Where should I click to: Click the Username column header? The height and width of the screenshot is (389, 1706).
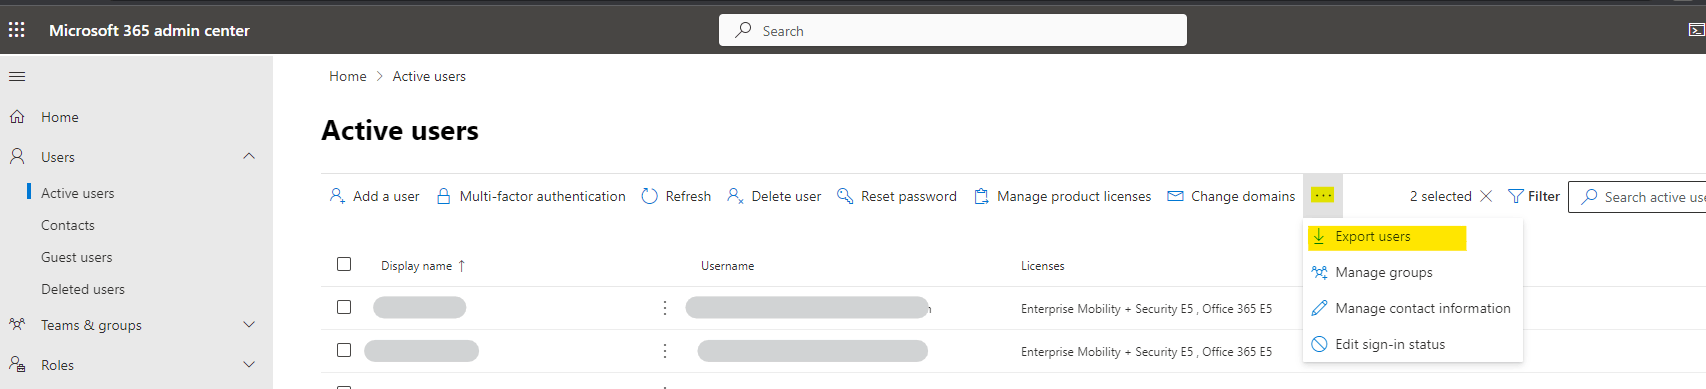(x=727, y=266)
